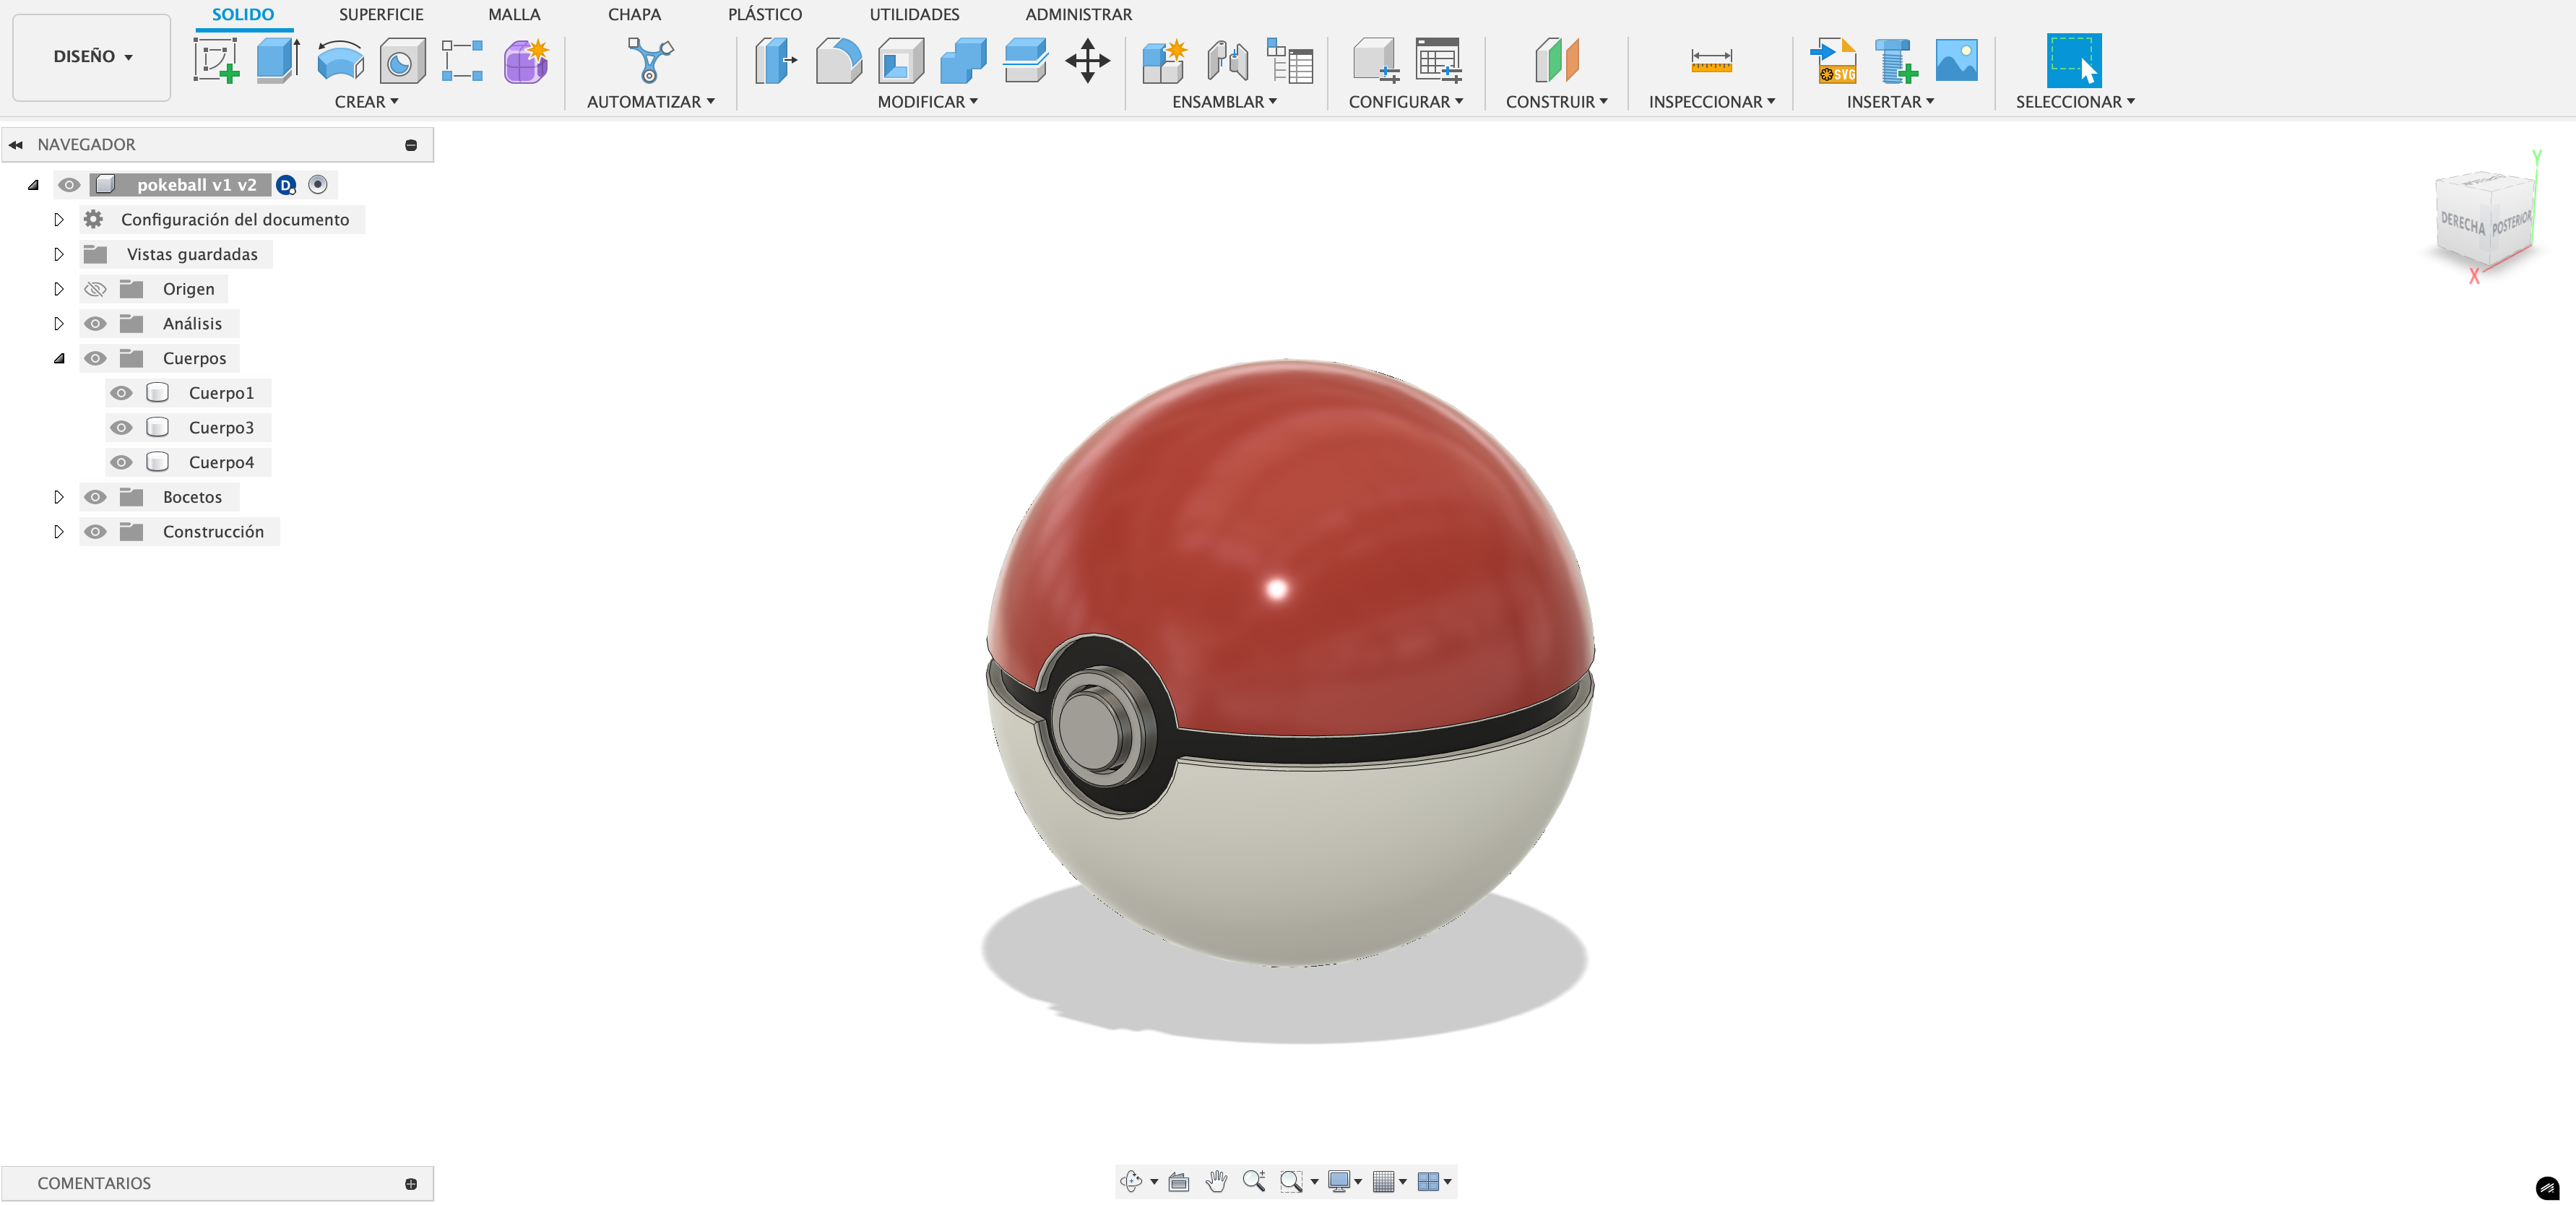
Task: Switch to the UTILIDADES tab
Action: point(914,14)
